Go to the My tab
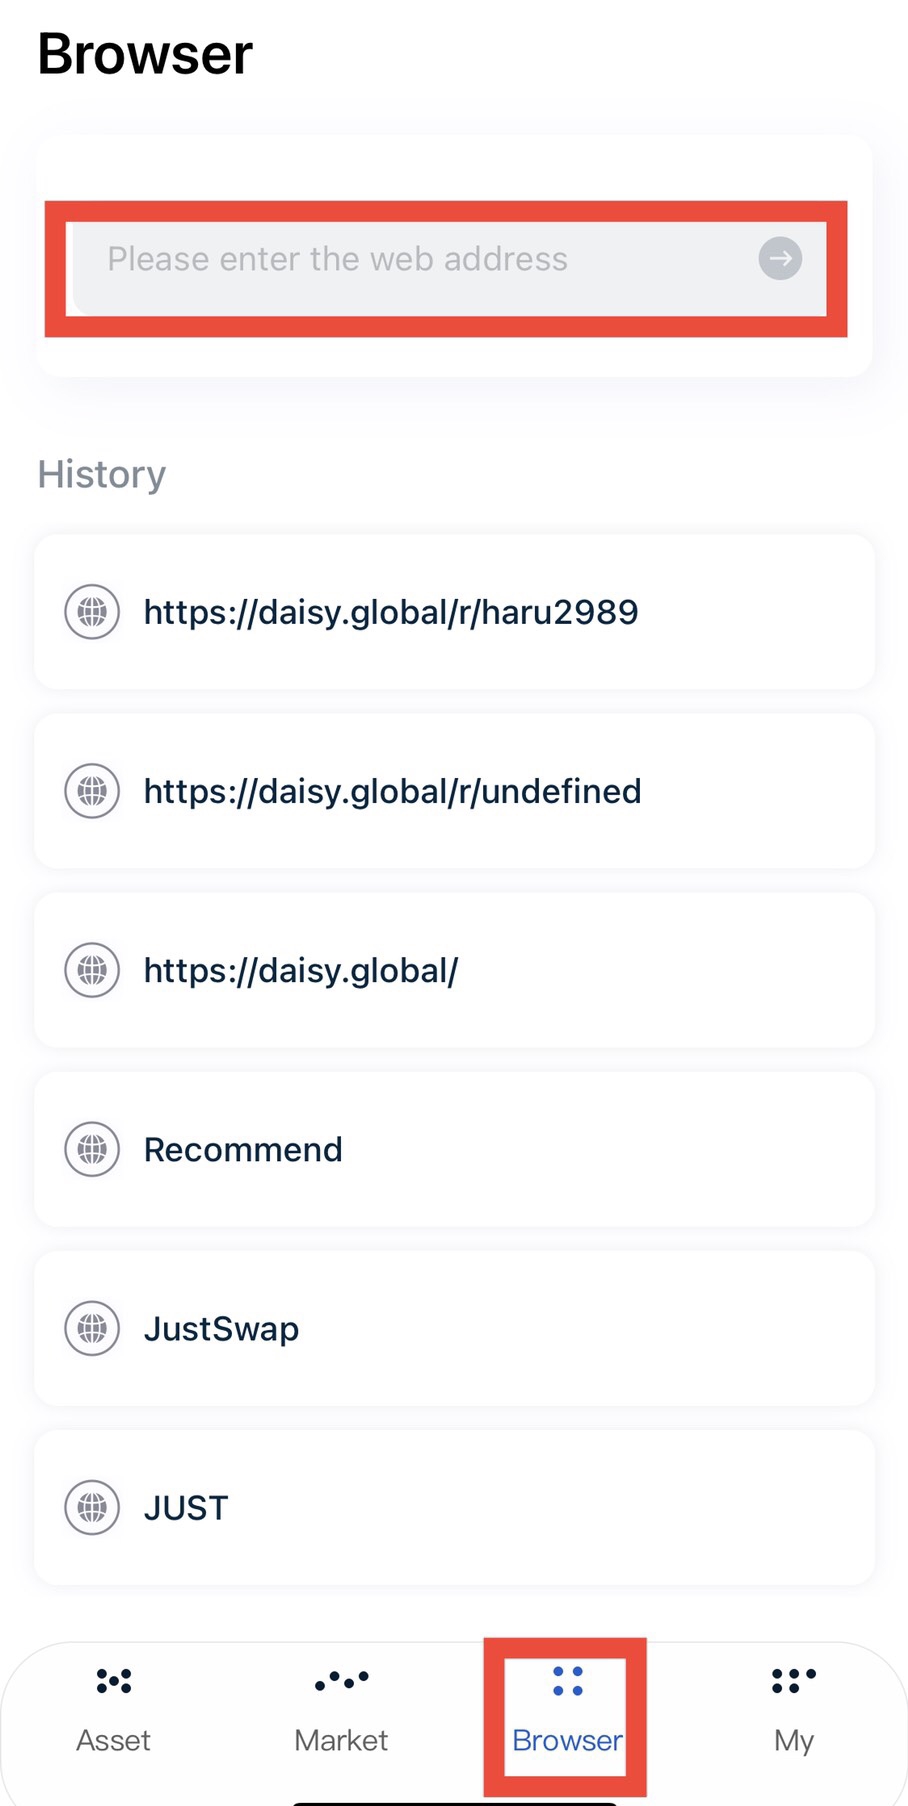 pos(794,1712)
